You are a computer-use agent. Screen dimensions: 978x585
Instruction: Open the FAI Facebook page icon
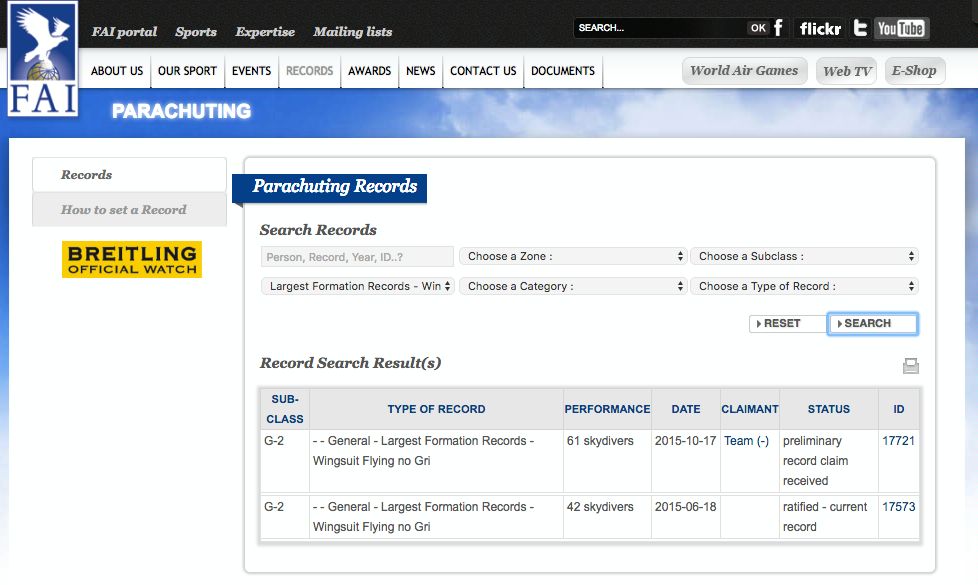click(x=778, y=28)
